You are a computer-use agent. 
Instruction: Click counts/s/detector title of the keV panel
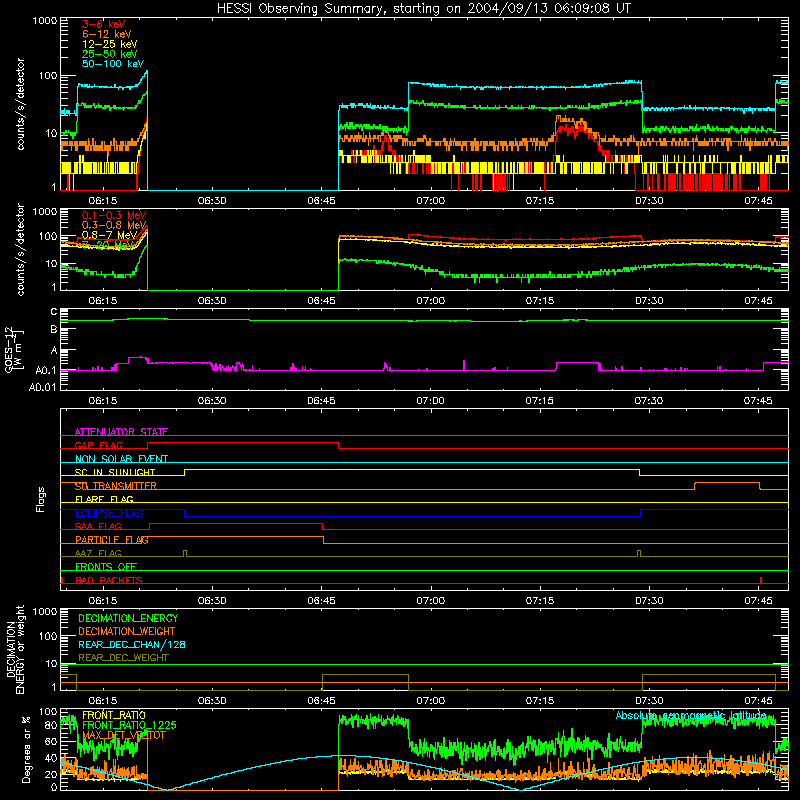20,104
